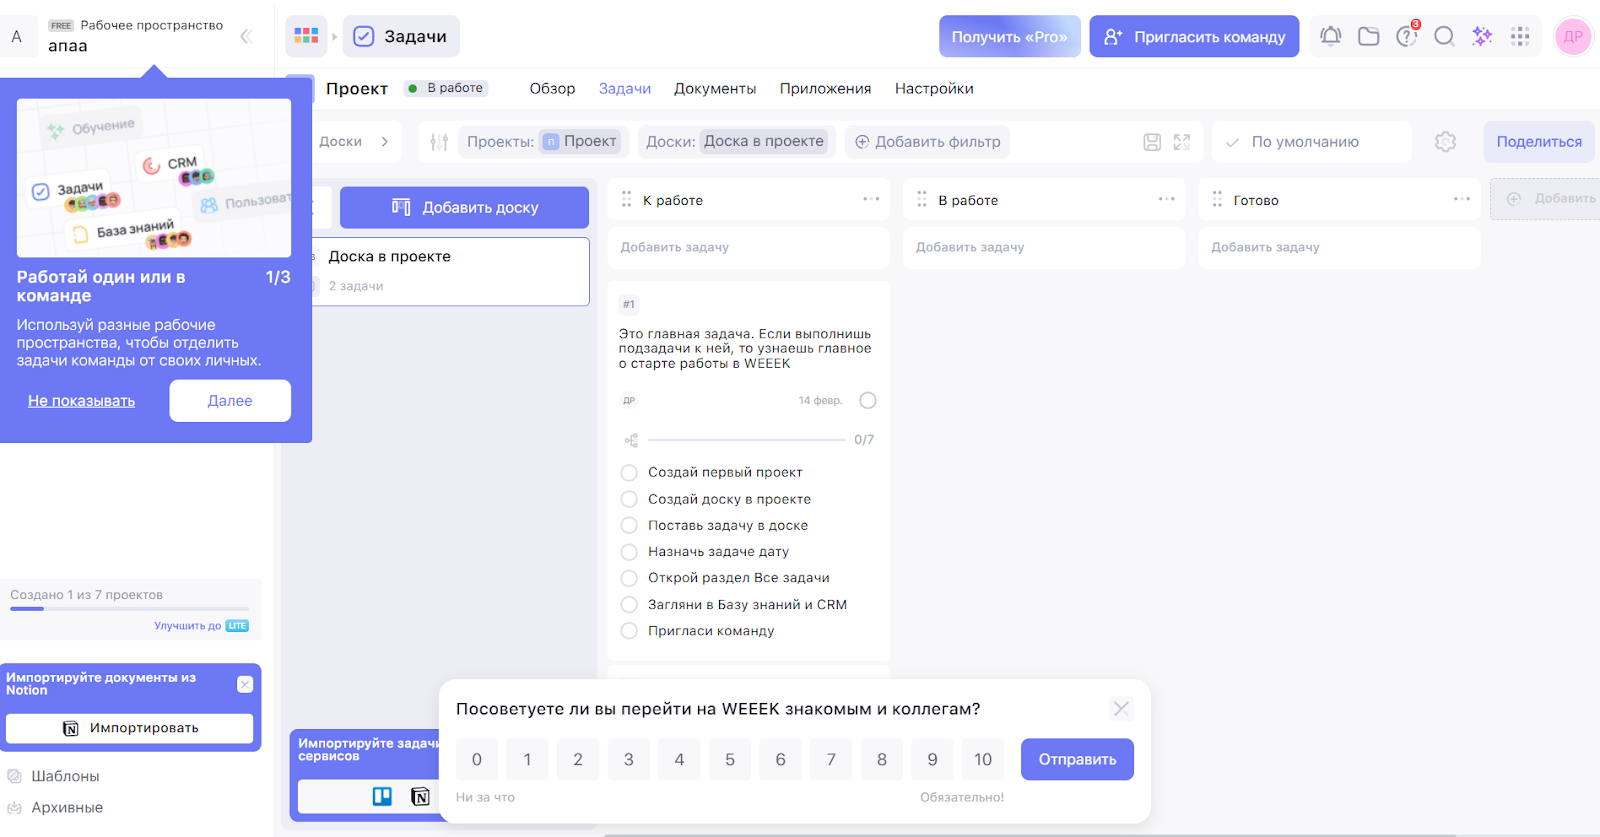Check subtask Загляни в Базу знаний и CRM
This screenshot has width=1600, height=837.
click(x=629, y=604)
